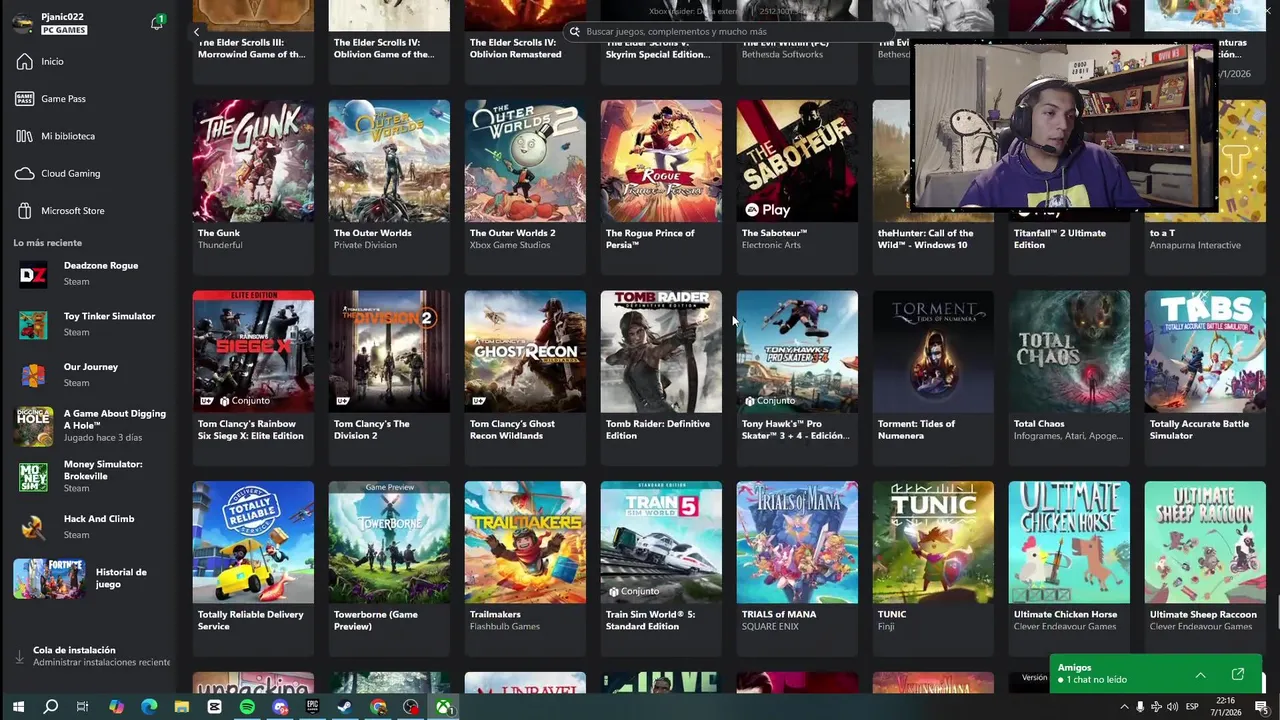The width and height of the screenshot is (1280, 720).
Task: Open The Rogue Prince of Persia tile
Action: click(661, 186)
